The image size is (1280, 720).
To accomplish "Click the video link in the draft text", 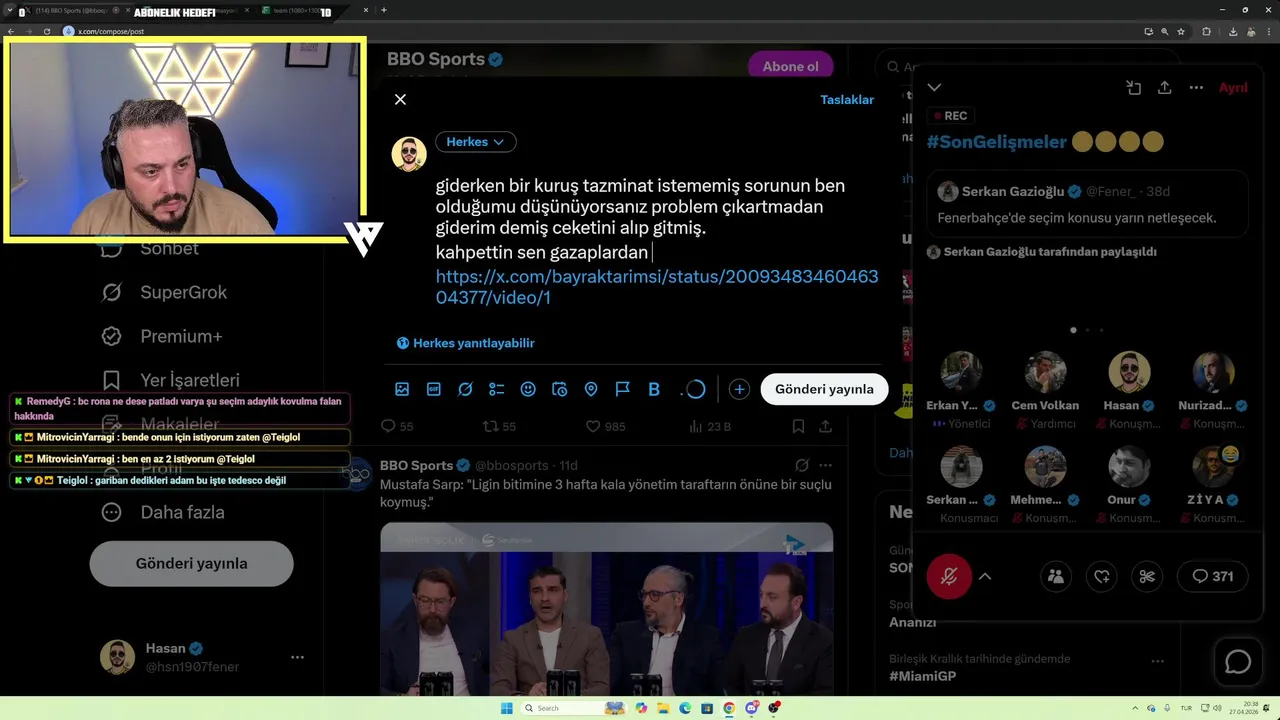I will pyautogui.click(x=657, y=287).
